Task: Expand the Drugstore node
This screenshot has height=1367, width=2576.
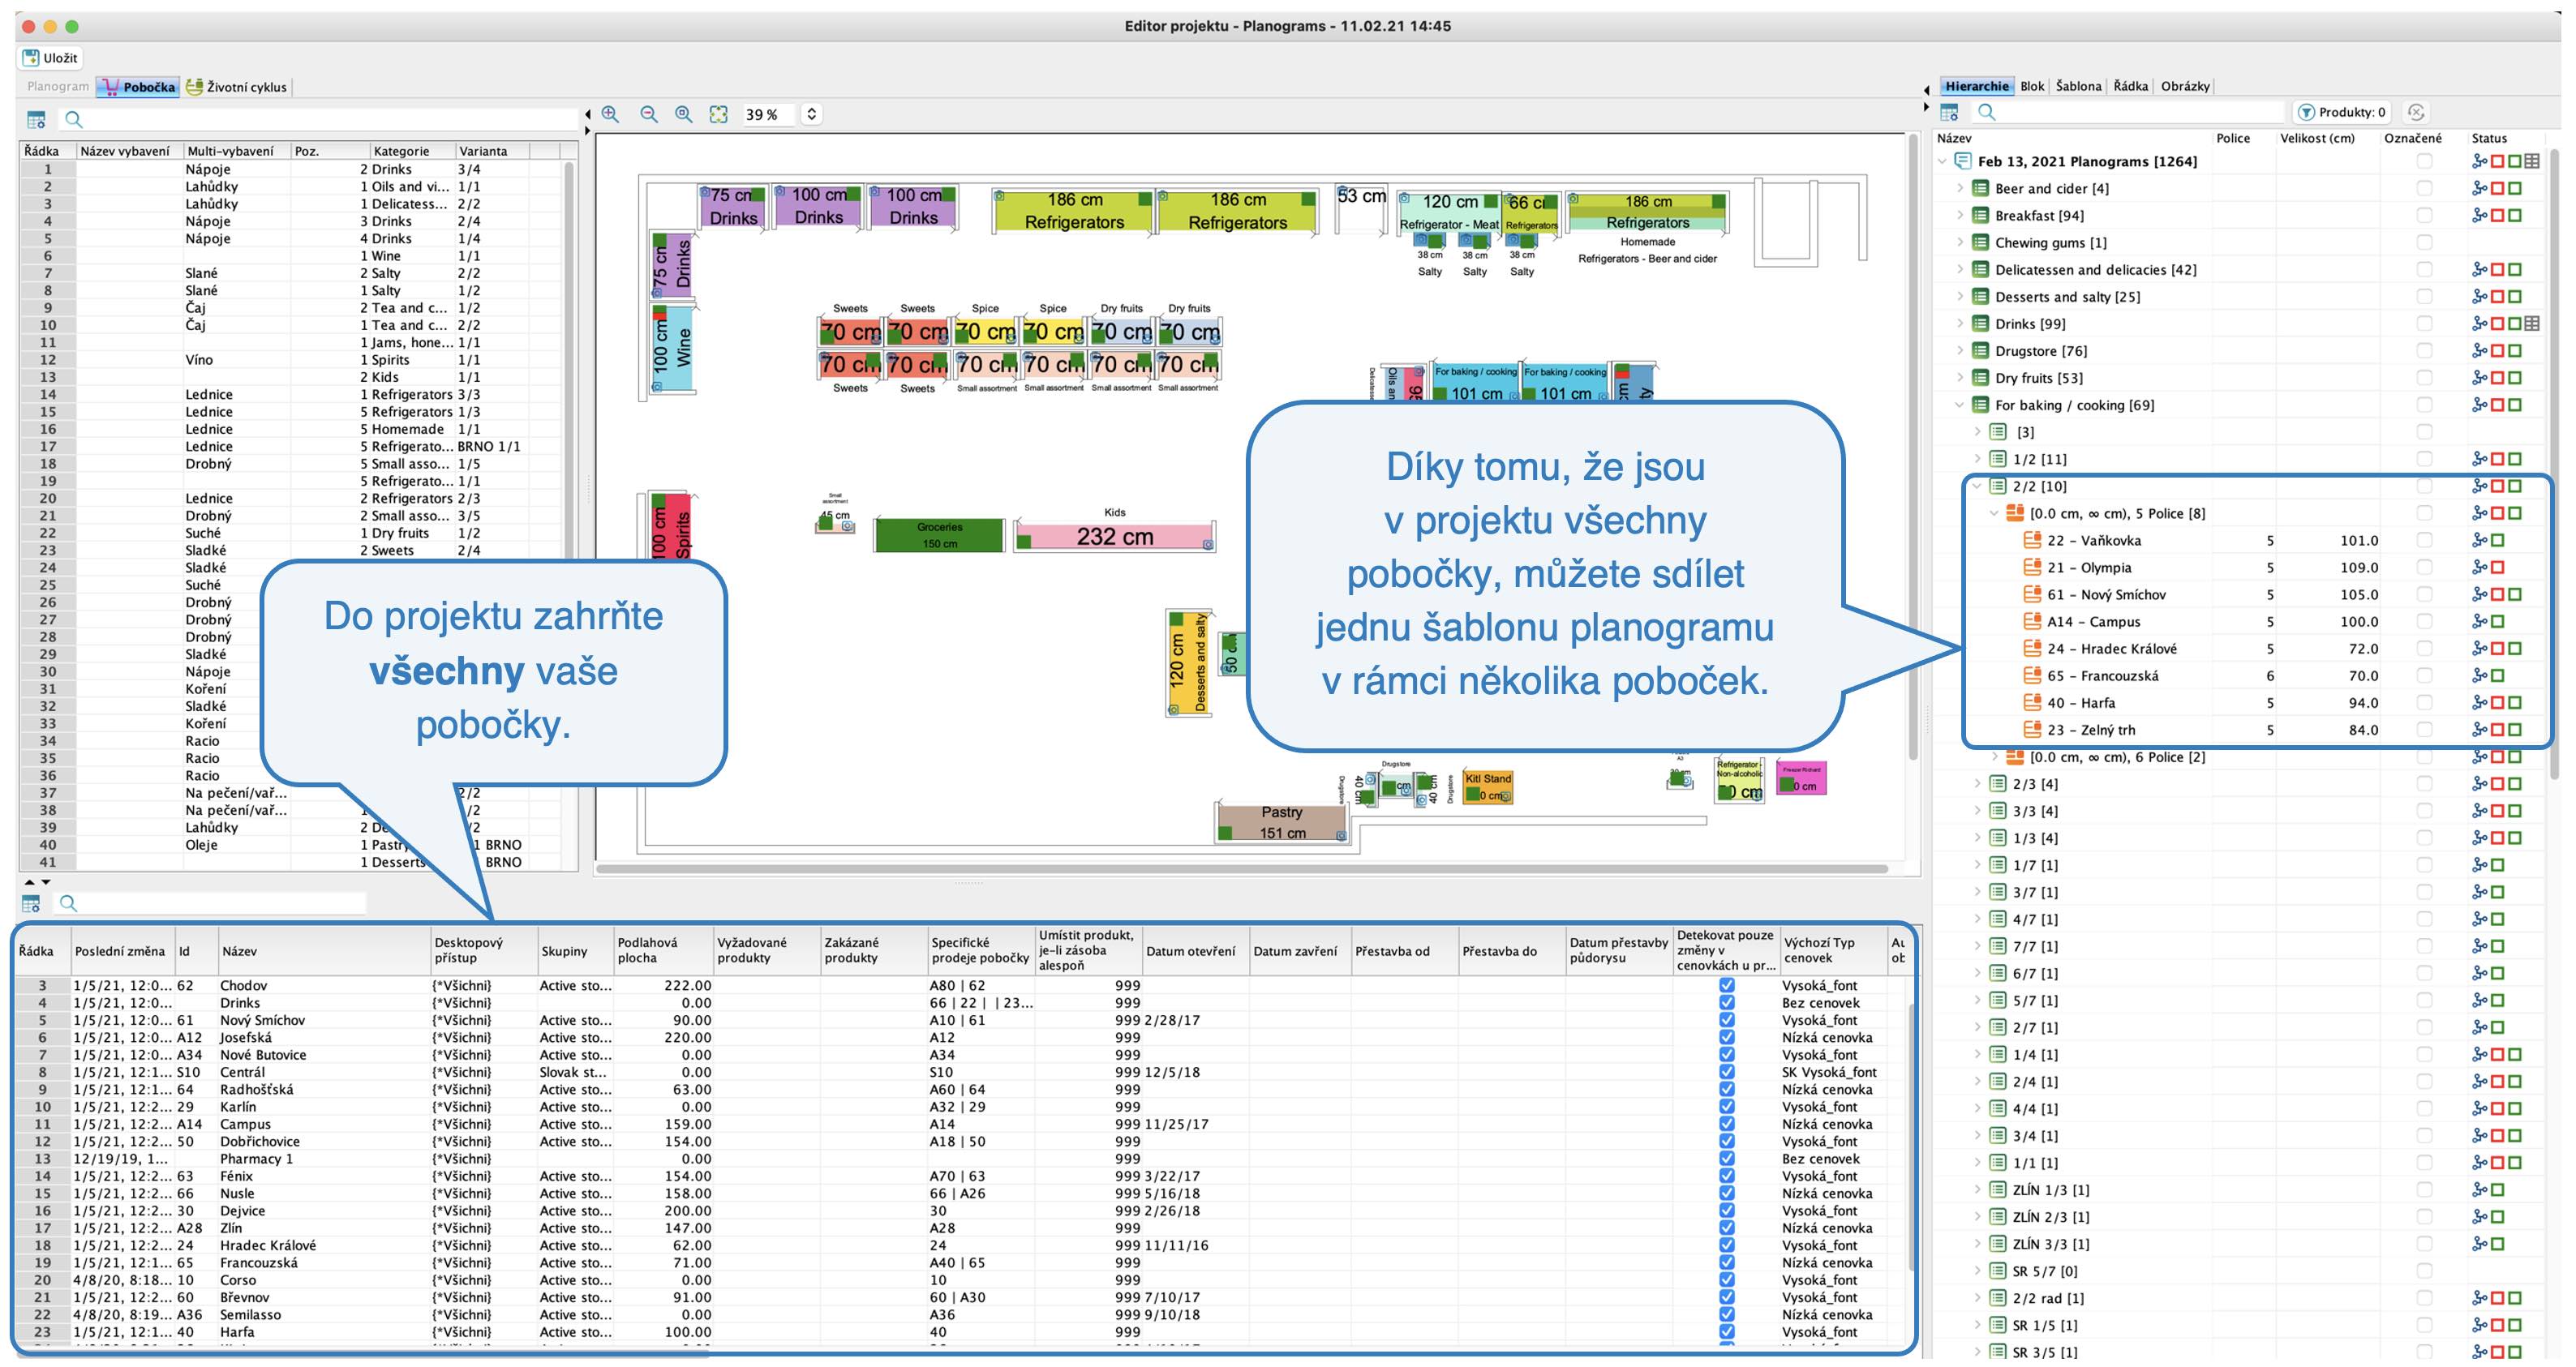Action: pyautogui.click(x=1960, y=351)
